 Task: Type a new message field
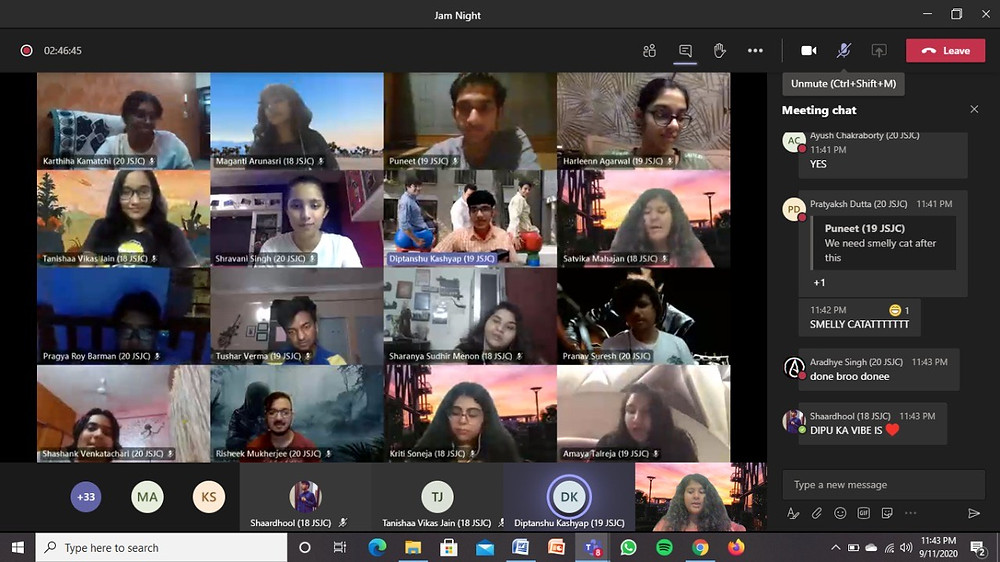[883, 485]
